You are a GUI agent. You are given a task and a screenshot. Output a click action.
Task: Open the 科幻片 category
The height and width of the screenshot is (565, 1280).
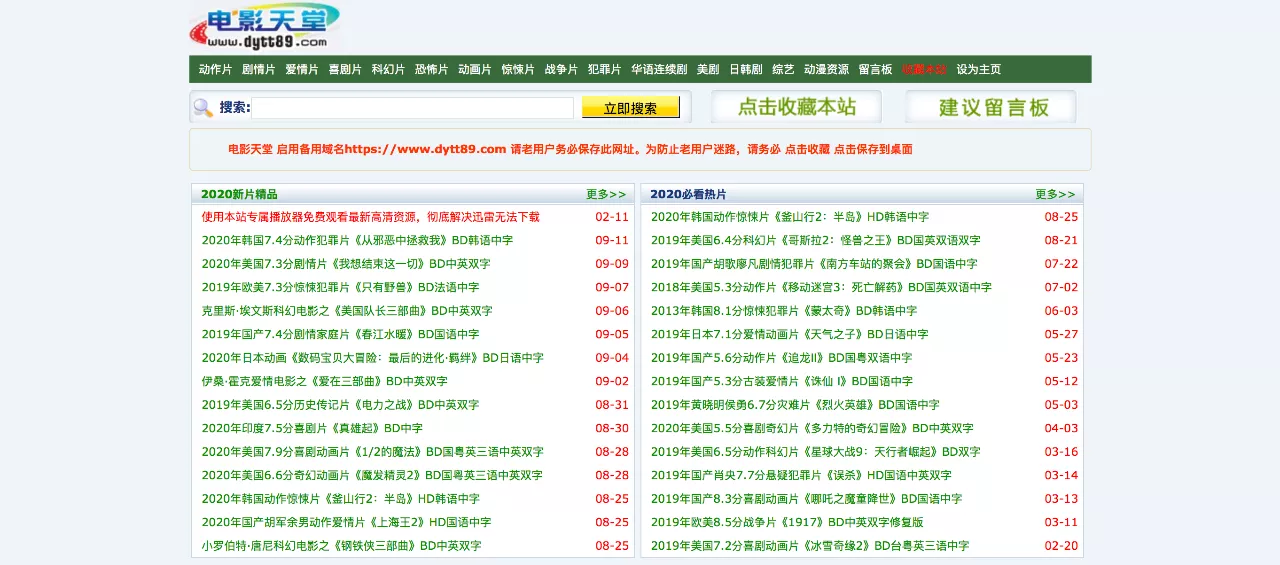tap(388, 69)
